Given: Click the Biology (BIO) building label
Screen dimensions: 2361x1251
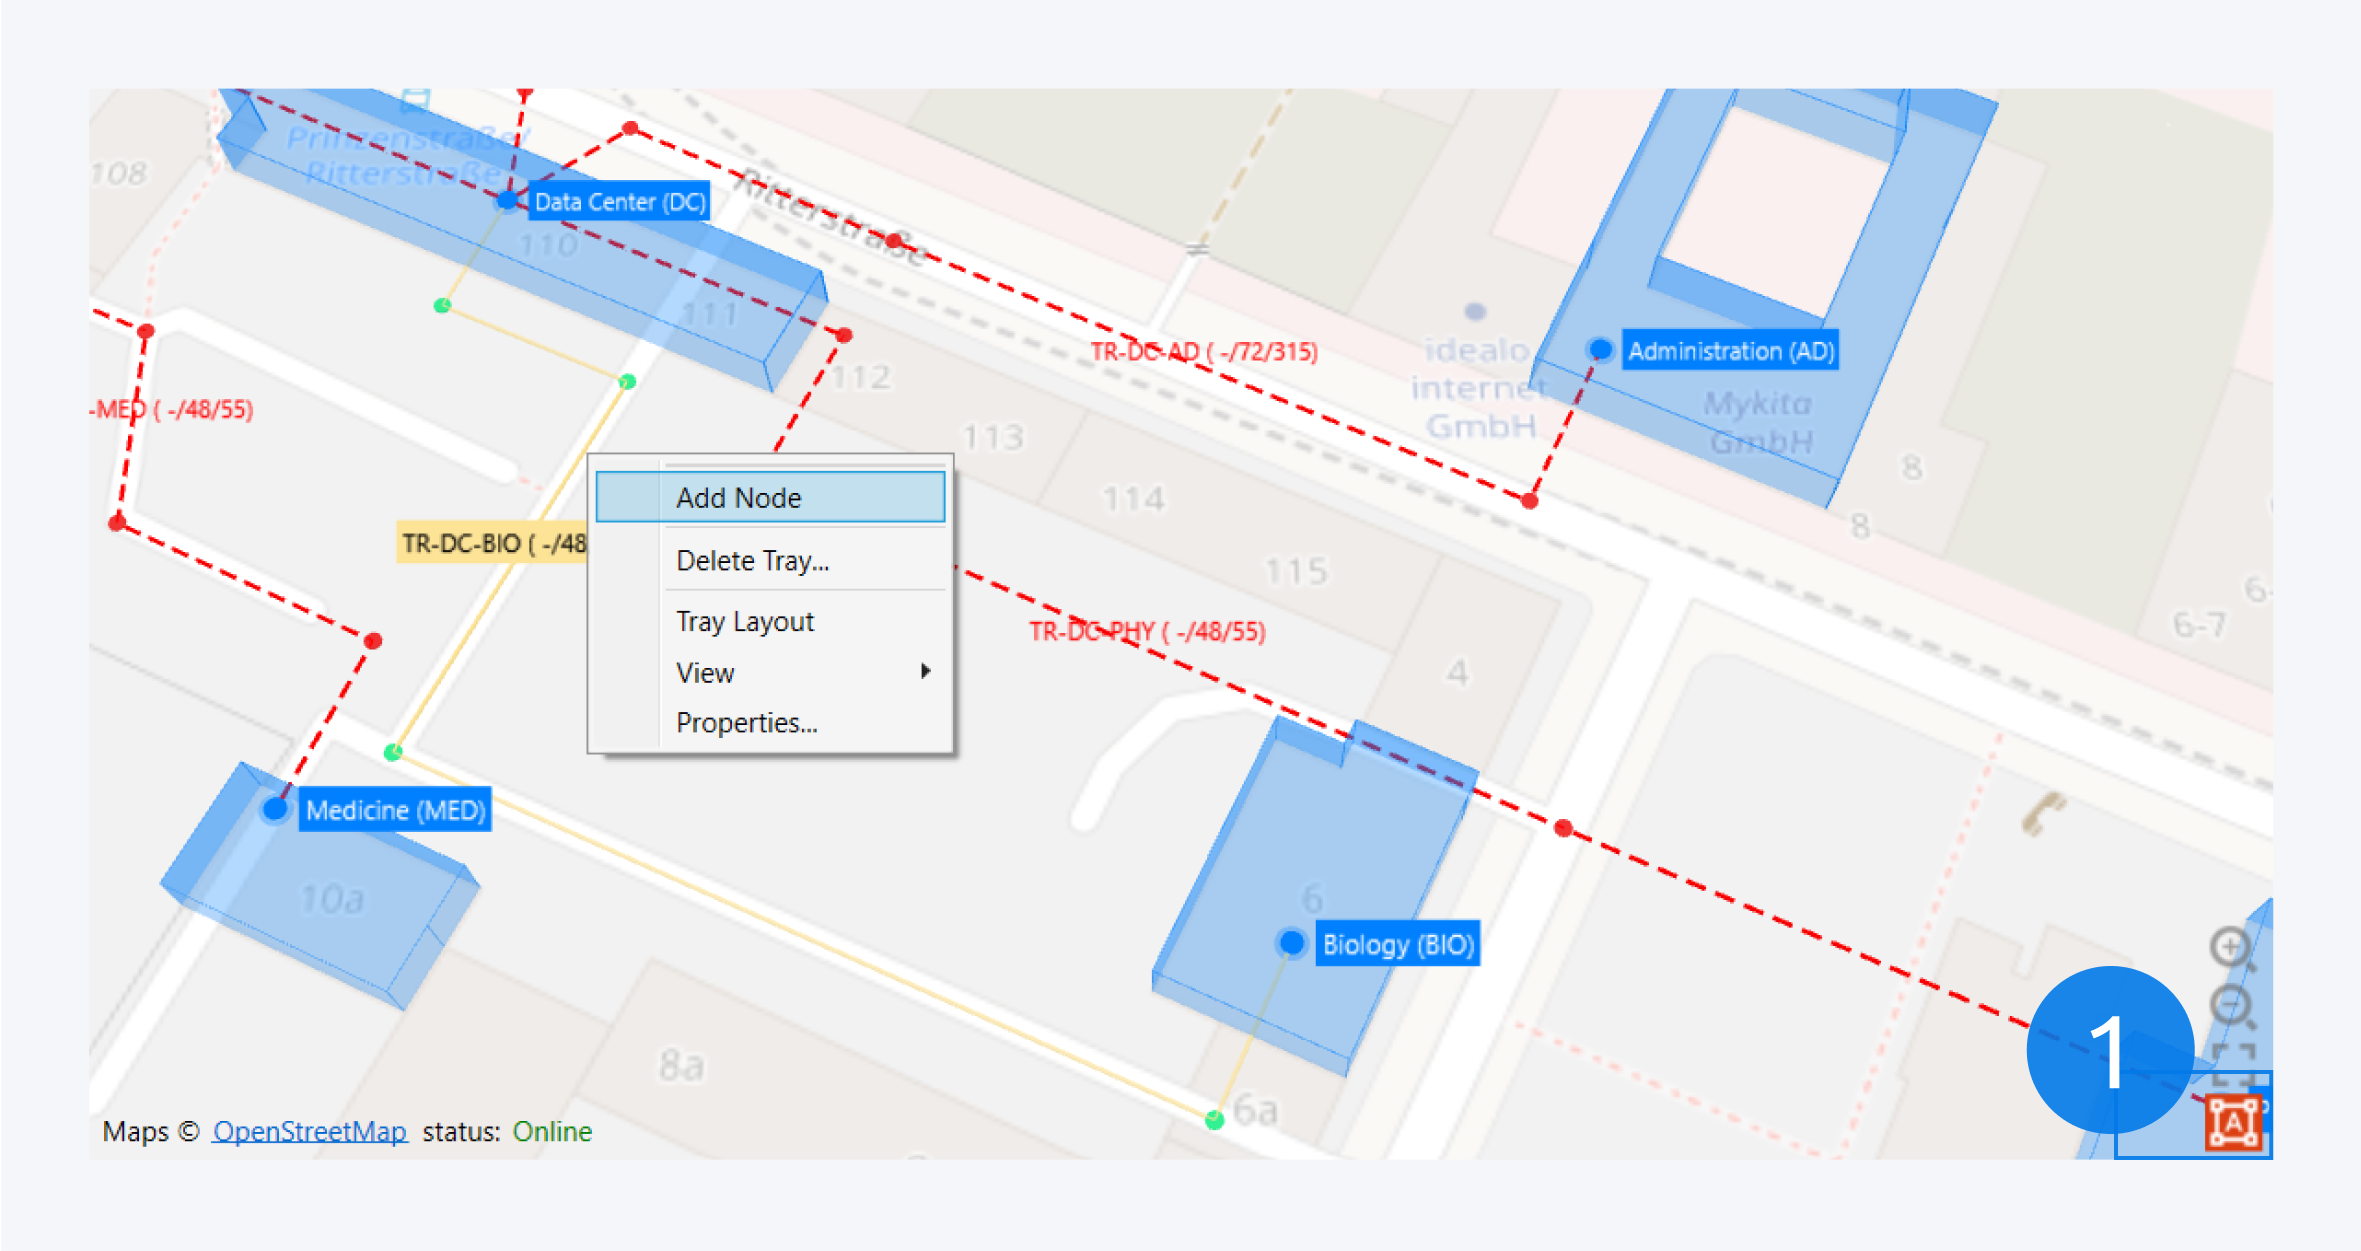Looking at the screenshot, I should pos(1397,944).
